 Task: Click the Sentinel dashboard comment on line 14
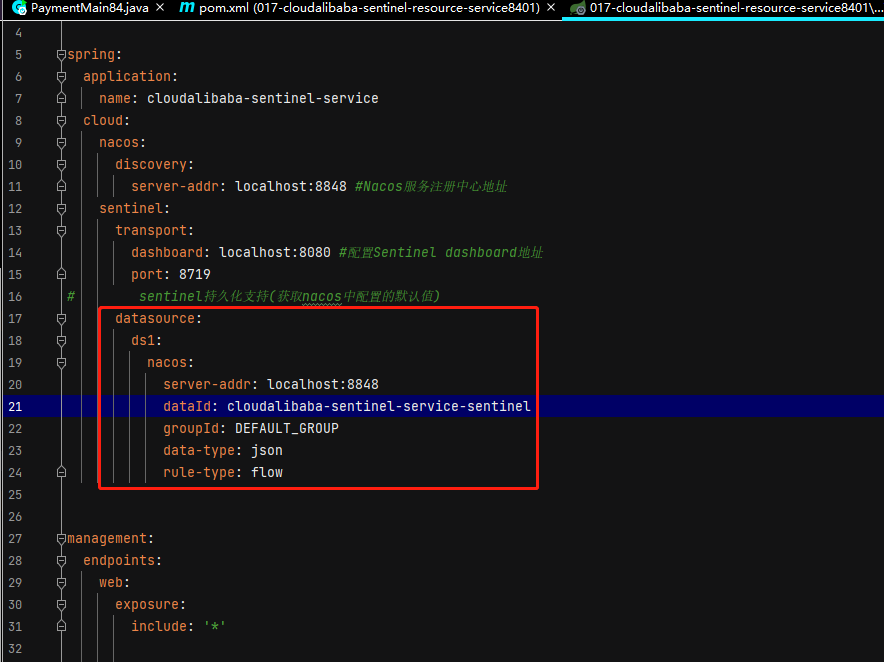pos(441,253)
